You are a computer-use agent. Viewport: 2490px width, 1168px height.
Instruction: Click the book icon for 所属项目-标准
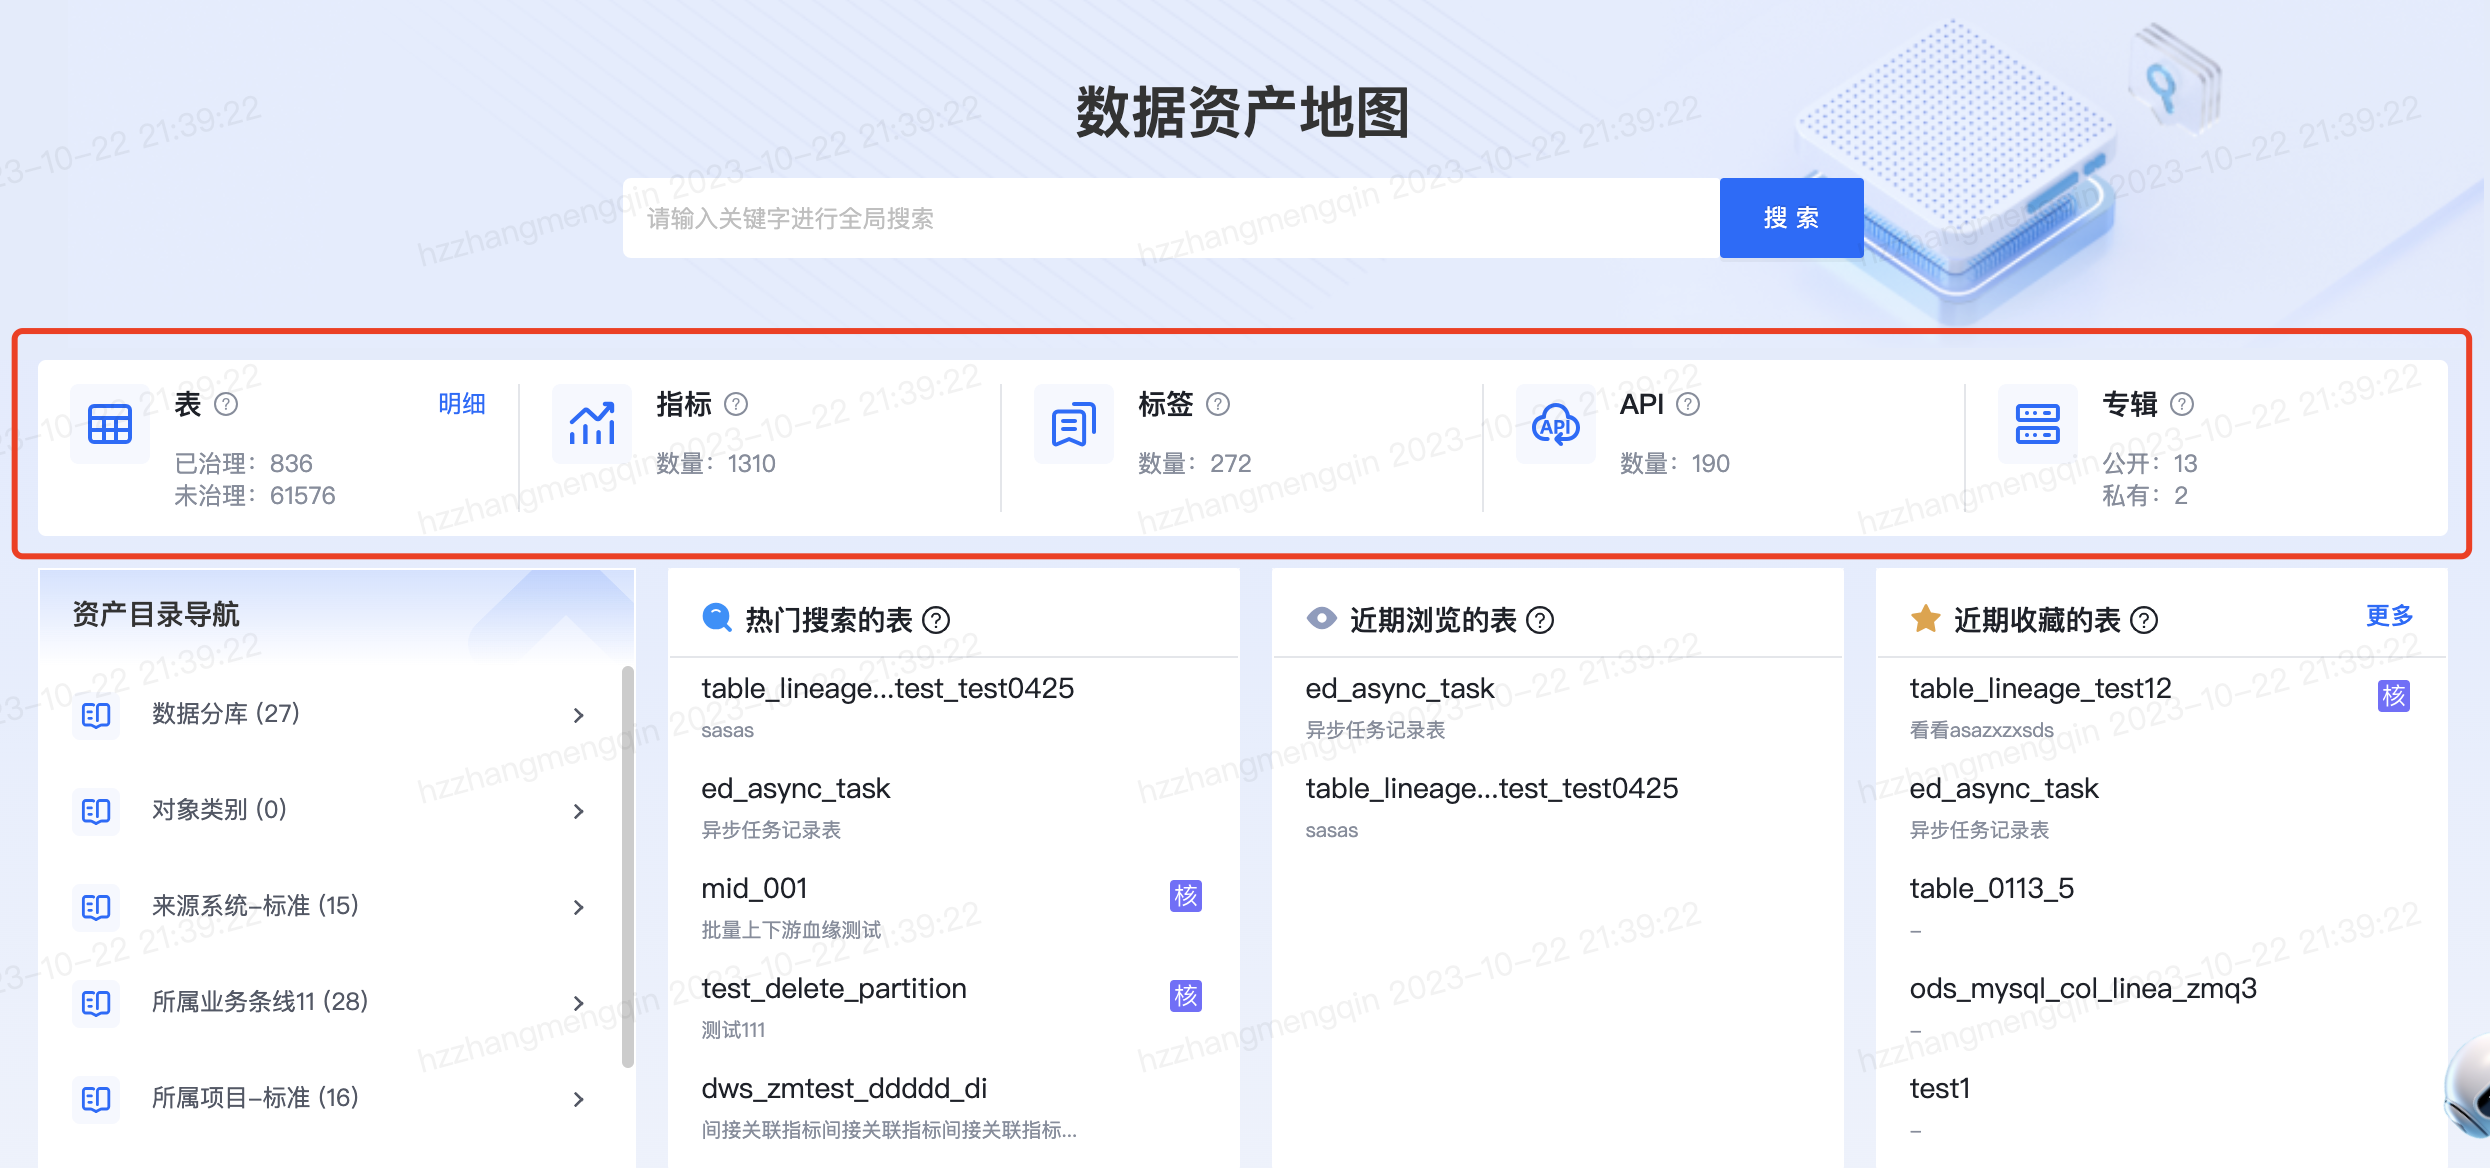[96, 1098]
